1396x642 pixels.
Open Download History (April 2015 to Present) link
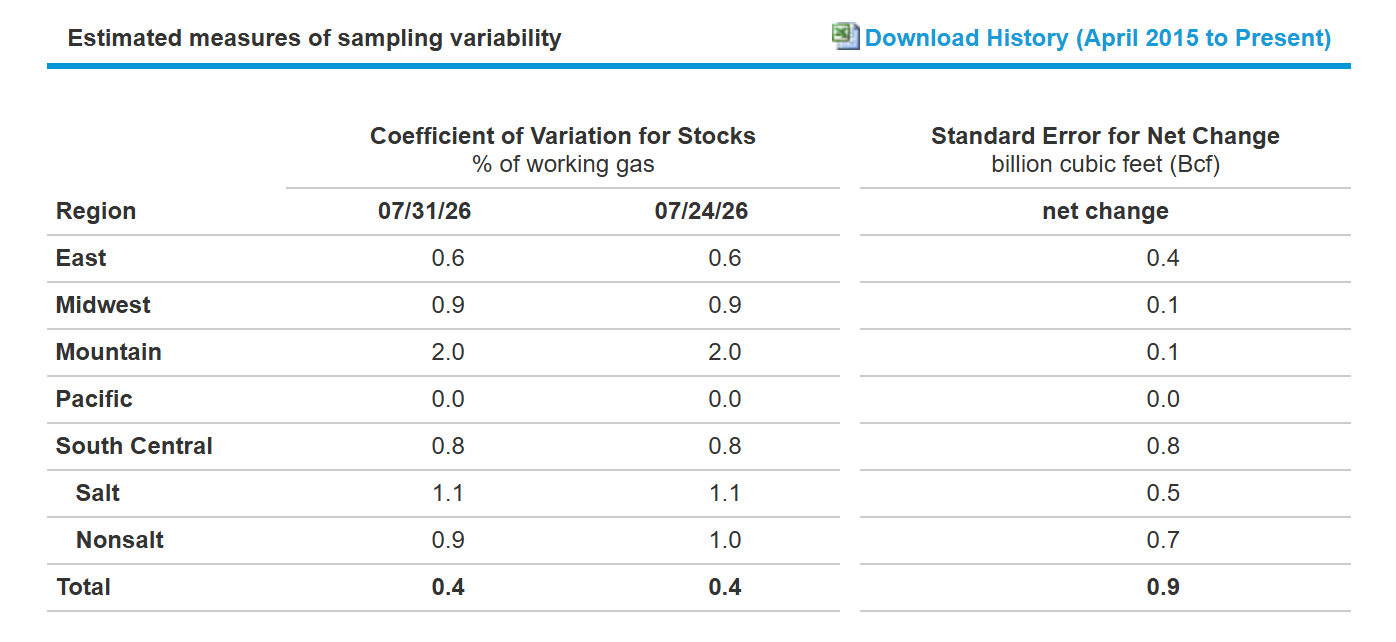point(1098,38)
